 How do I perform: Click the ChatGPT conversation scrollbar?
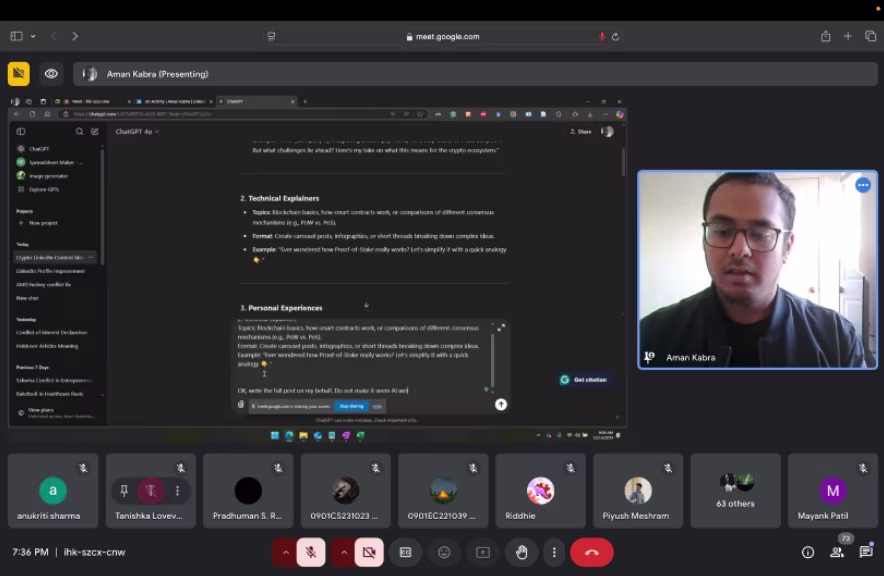click(623, 163)
